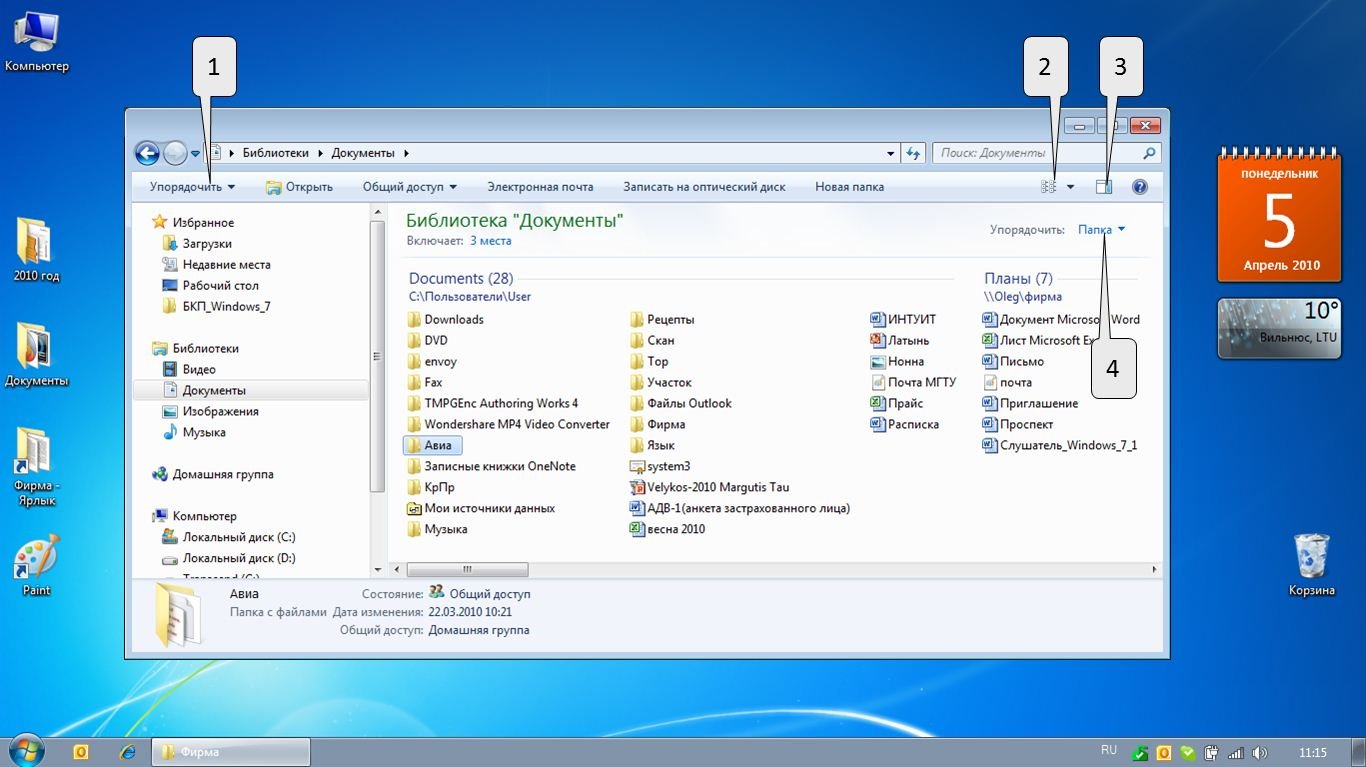Viewport: 1366px width, 767px height.
Task: Click Записать на оптический диск
Action: point(704,187)
